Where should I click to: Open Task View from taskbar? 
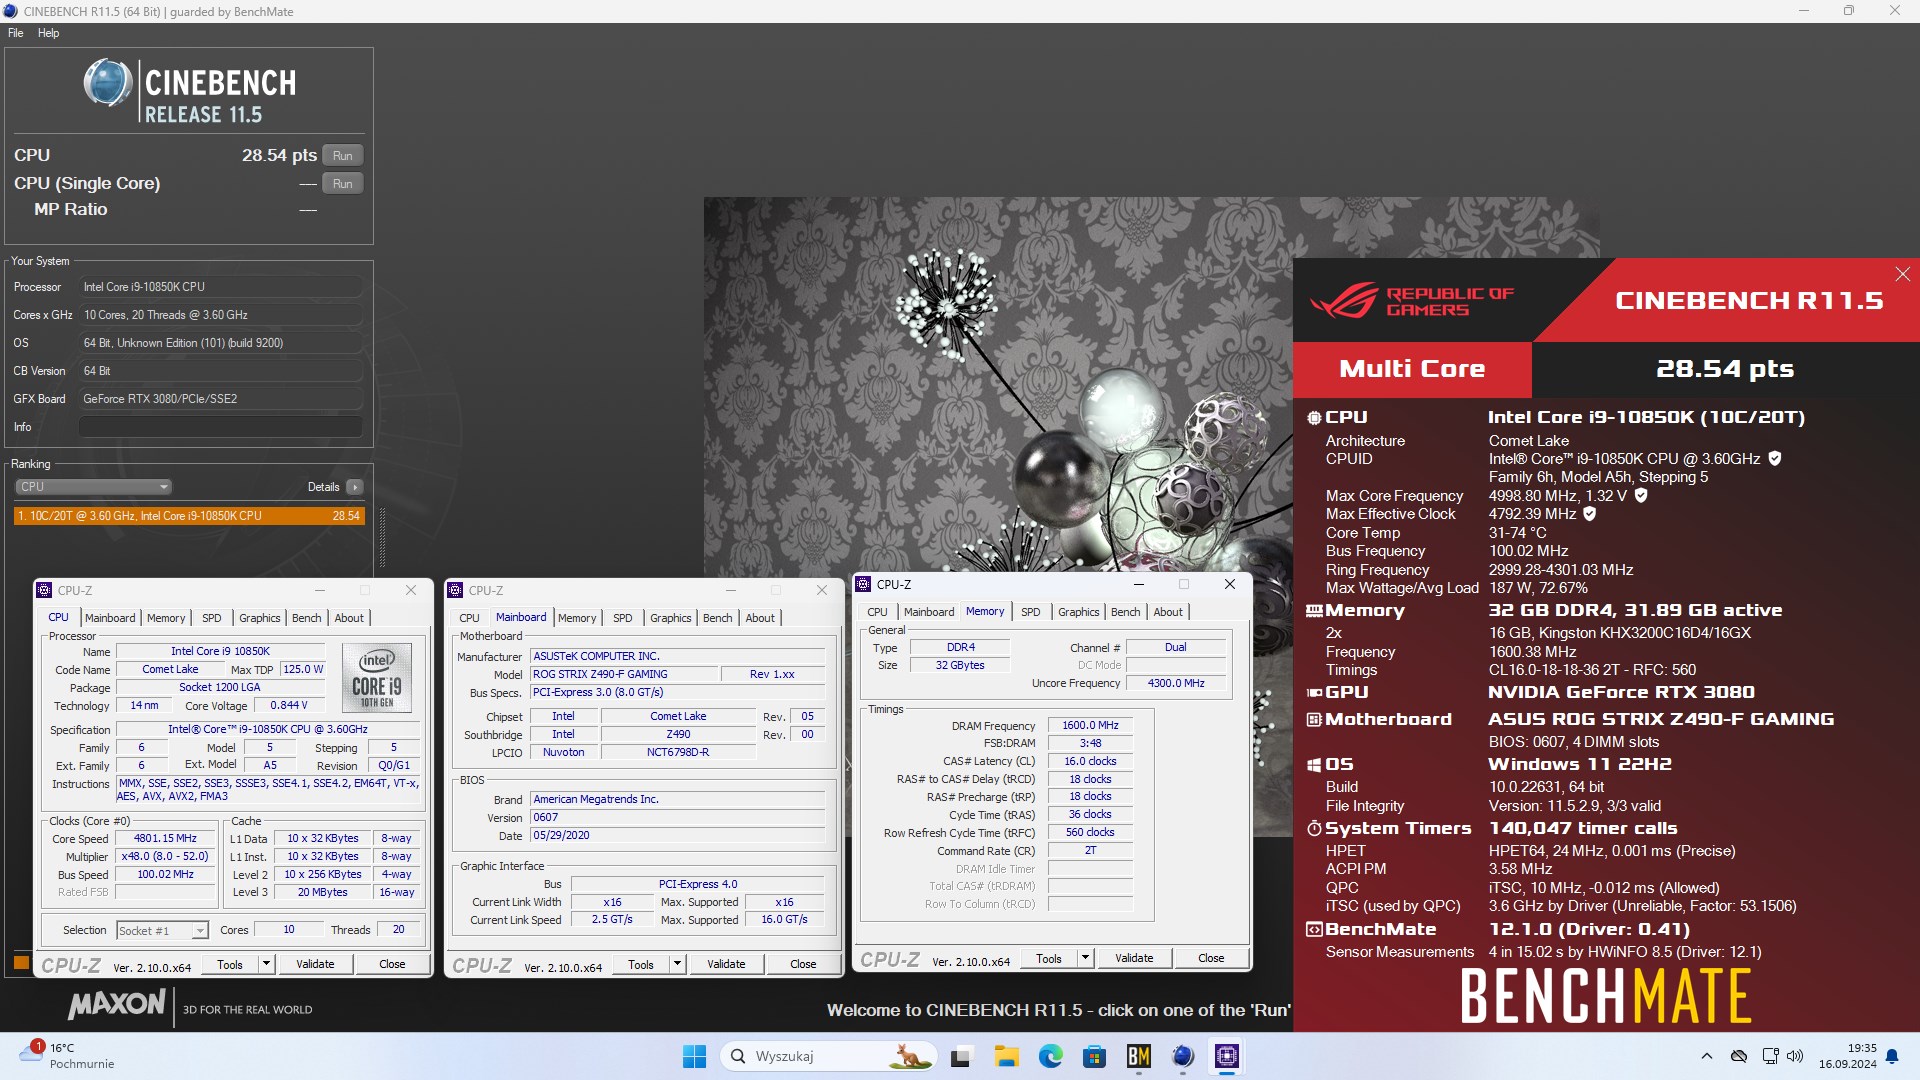962,1056
